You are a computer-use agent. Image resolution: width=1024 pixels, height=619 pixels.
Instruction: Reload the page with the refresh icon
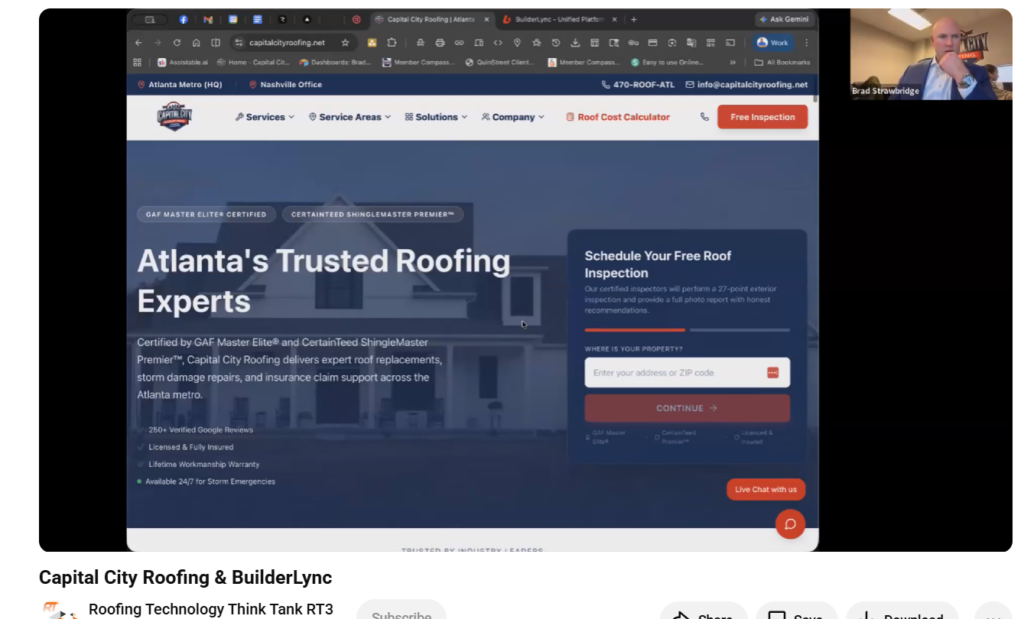coord(177,43)
